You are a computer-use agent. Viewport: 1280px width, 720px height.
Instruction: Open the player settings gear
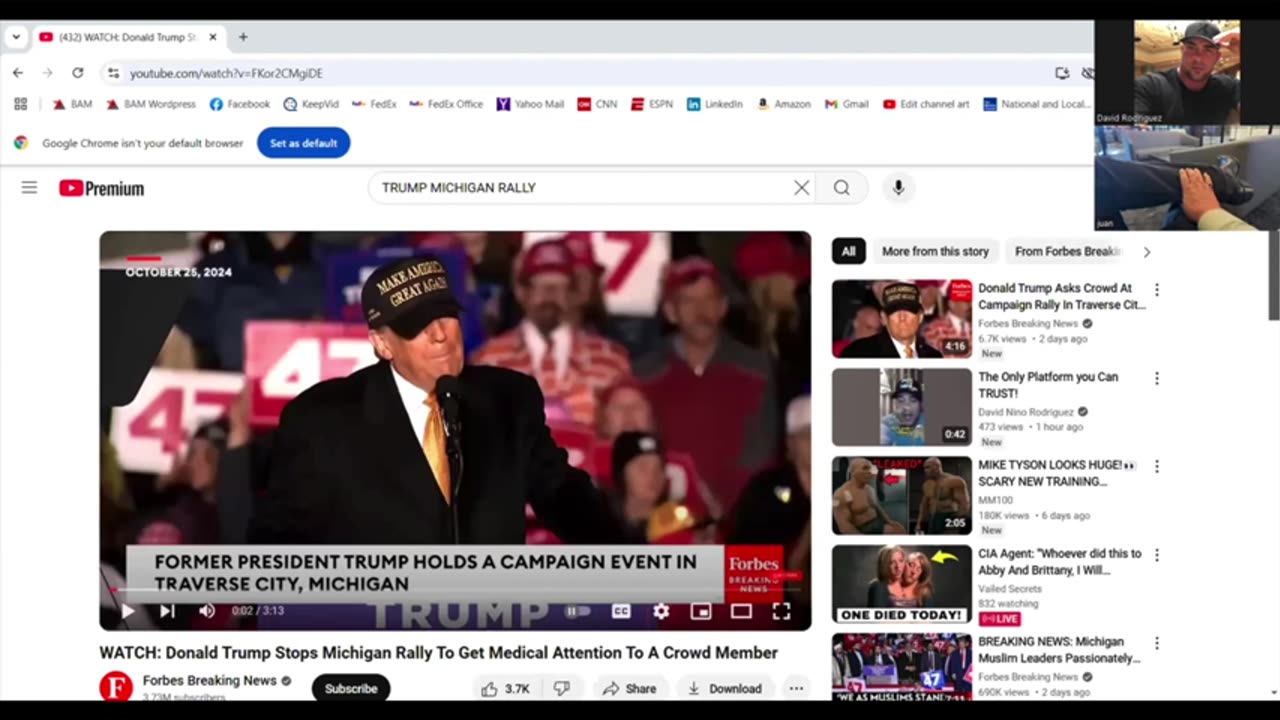pos(661,611)
